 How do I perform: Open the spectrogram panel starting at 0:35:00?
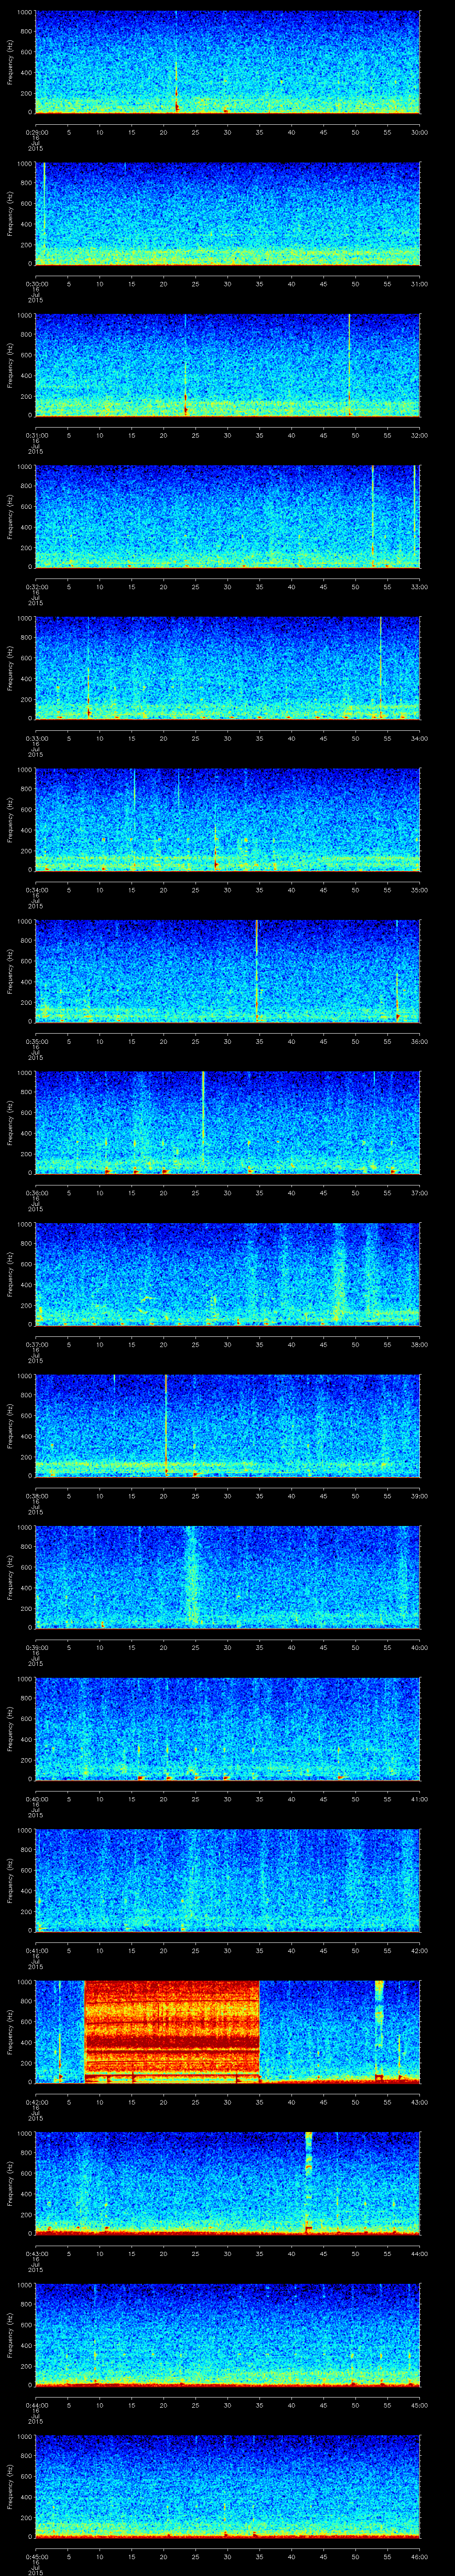228,971
